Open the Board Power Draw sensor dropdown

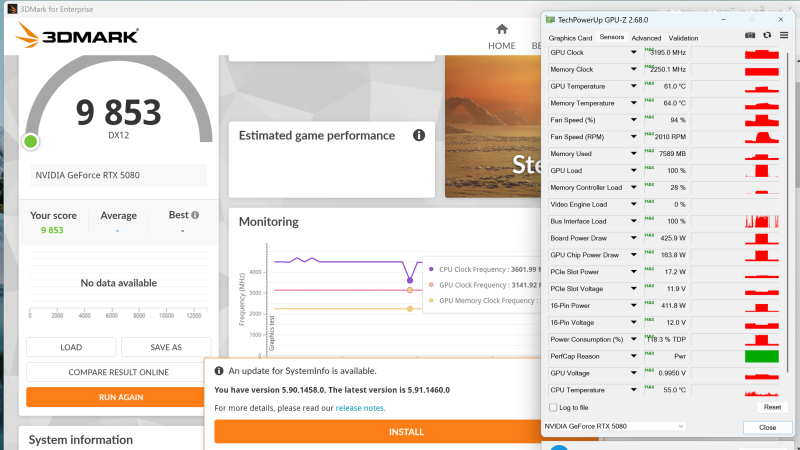pos(634,238)
